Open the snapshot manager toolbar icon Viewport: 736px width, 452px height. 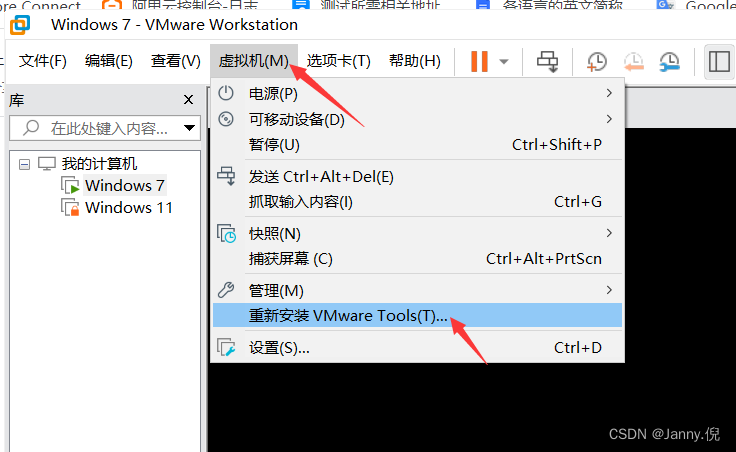[x=669, y=61]
